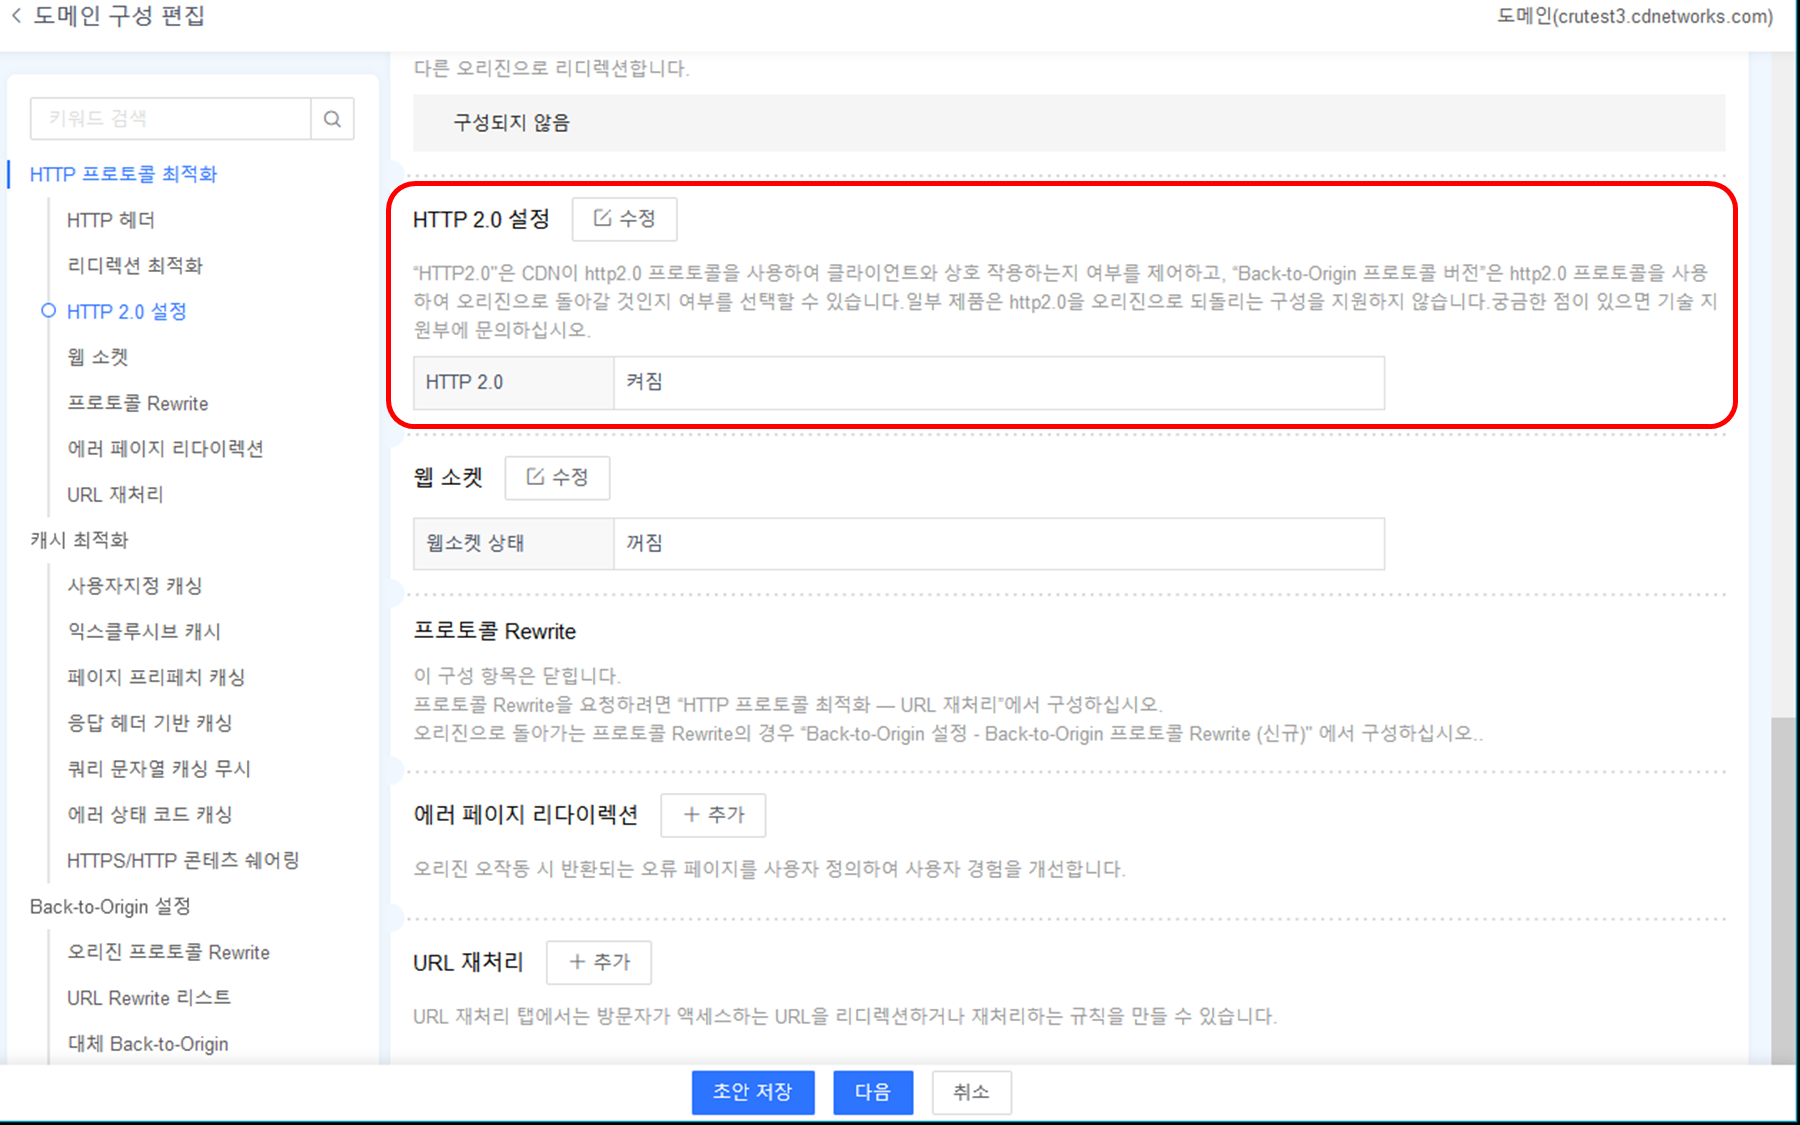The image size is (1800, 1125).
Task: Open 리디렉션 최적화 settings from sidebar
Action: click(x=134, y=265)
